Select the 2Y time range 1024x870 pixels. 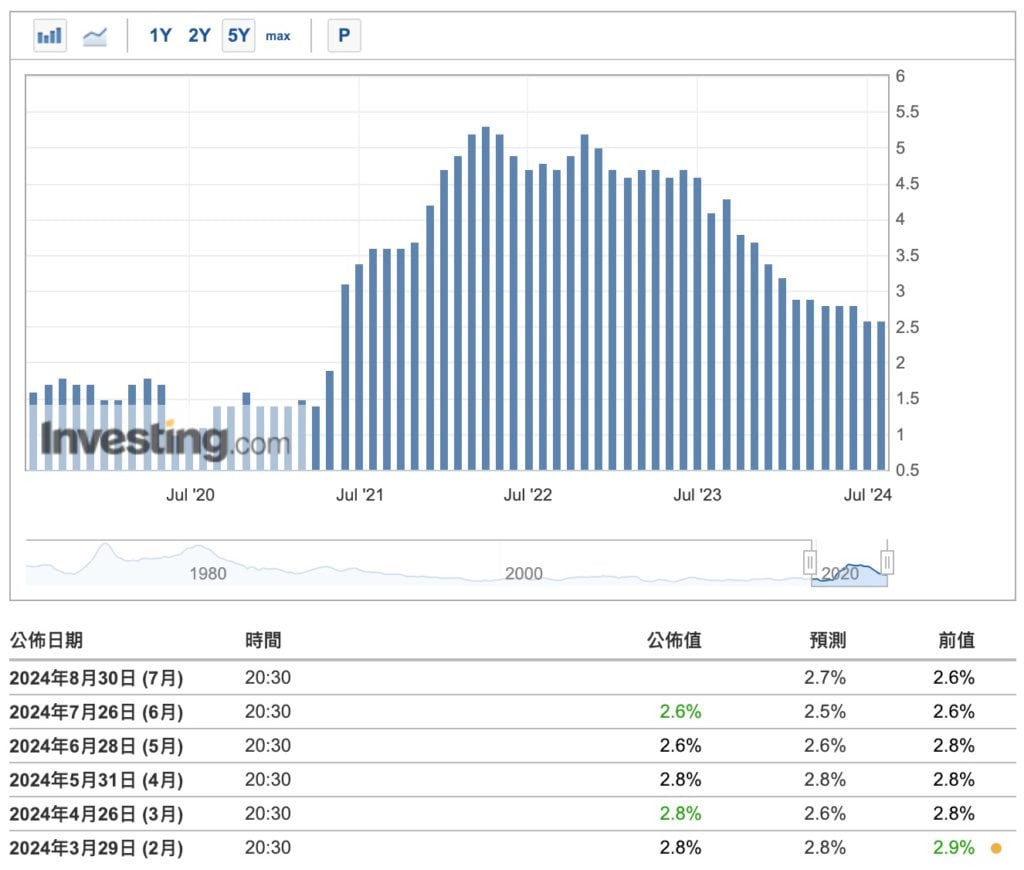pyautogui.click(x=199, y=36)
